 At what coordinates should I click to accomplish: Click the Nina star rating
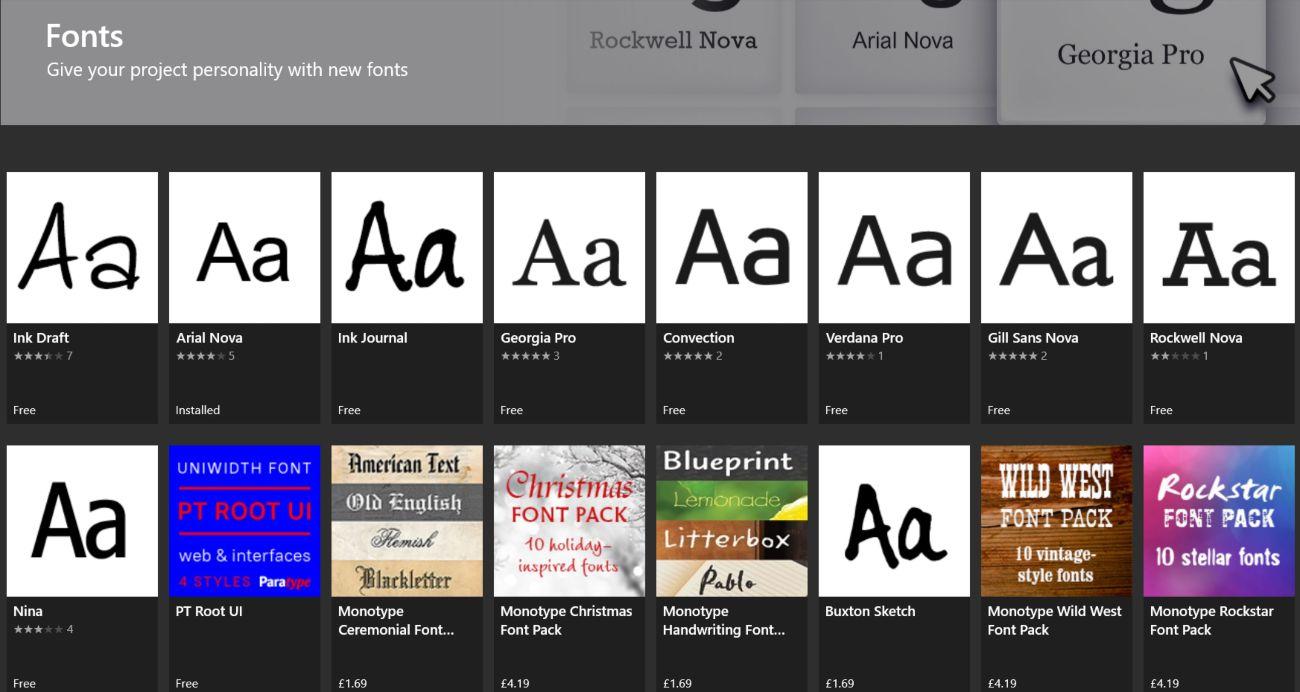[x=38, y=630]
